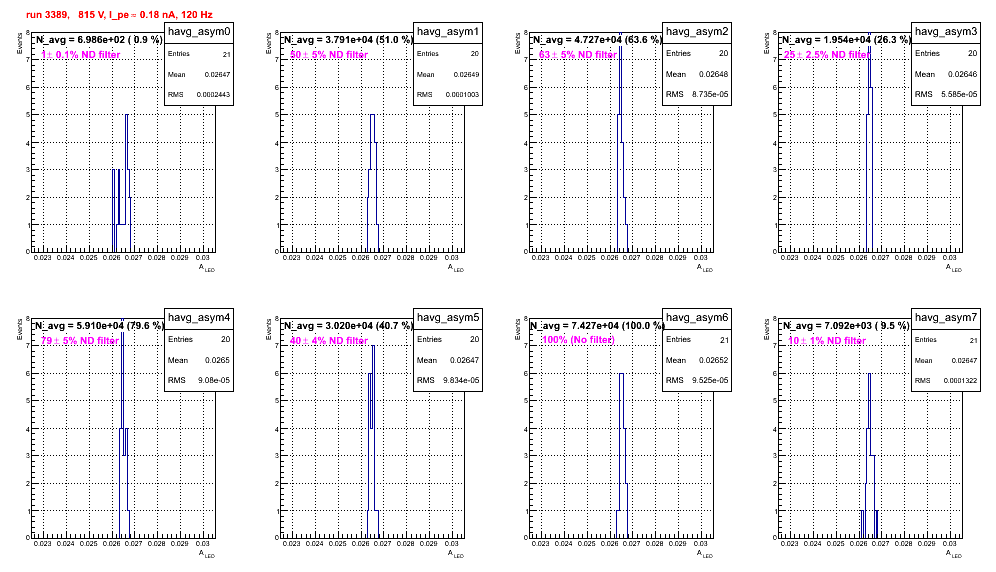
Task: Select the havg_asym7 stats box title
Action: (x=946, y=318)
